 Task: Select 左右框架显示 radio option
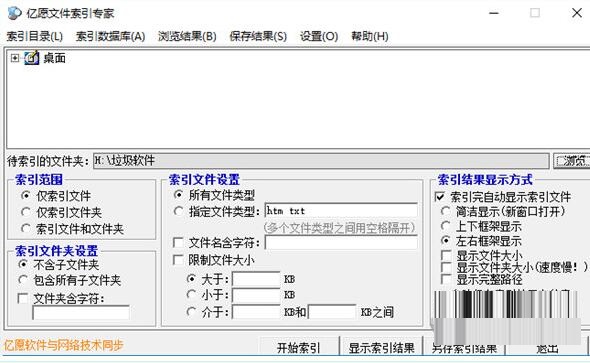click(x=446, y=240)
